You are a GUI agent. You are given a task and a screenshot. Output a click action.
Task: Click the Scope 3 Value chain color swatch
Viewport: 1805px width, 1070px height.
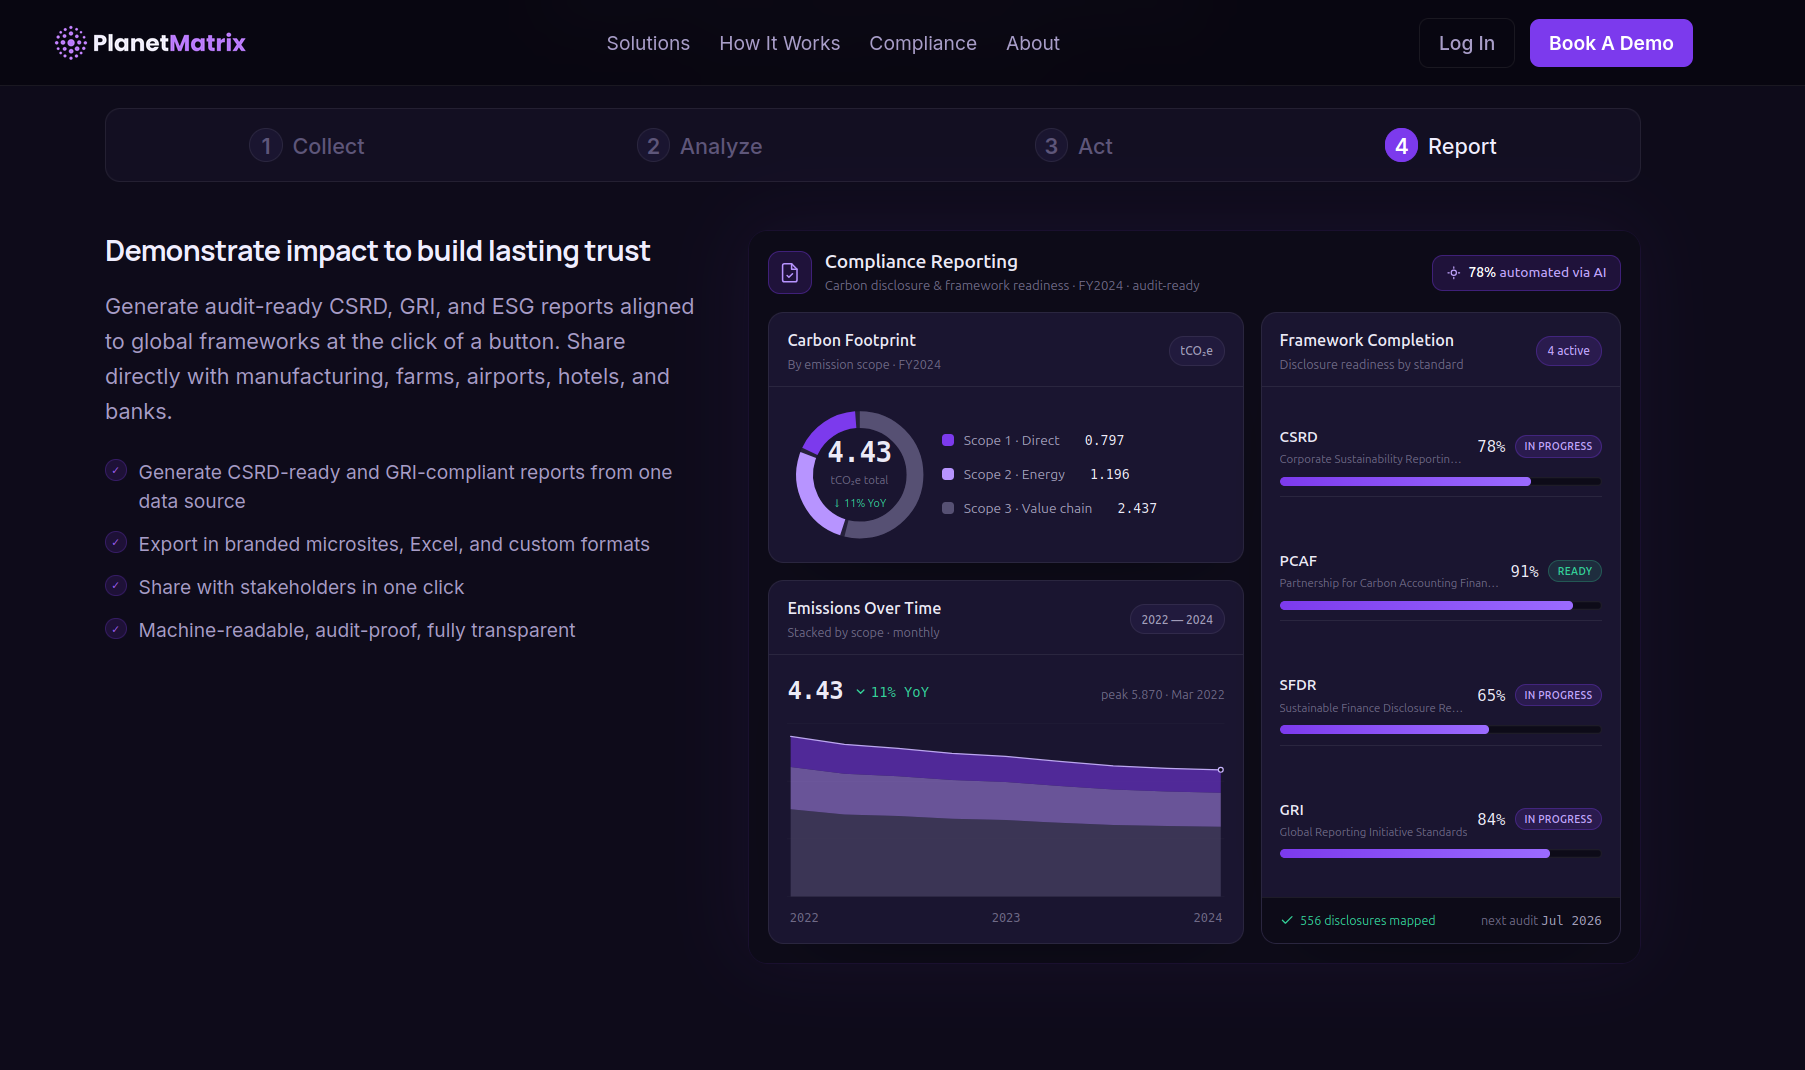pyautogui.click(x=948, y=508)
